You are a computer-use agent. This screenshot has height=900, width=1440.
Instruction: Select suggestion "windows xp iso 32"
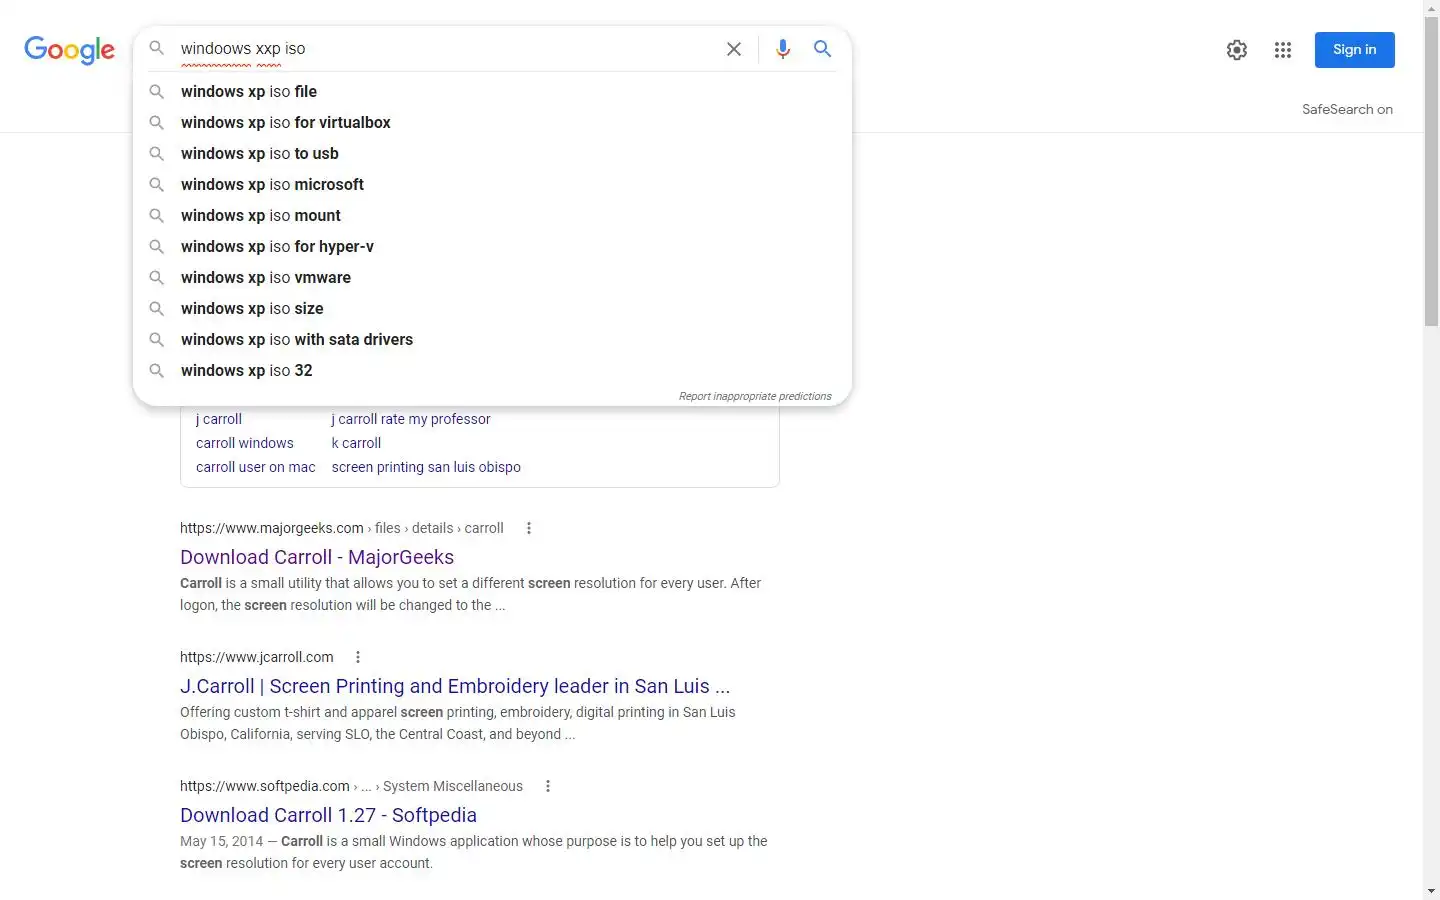coord(492,370)
